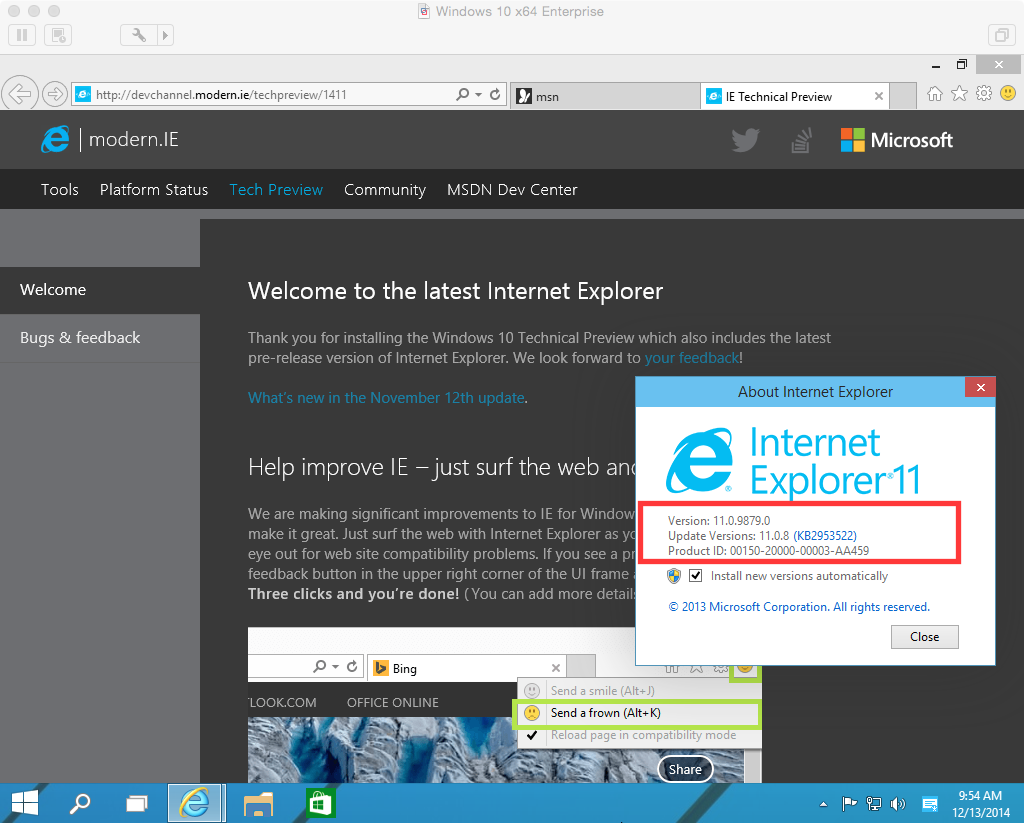Viewport: 1024px width, 823px height.
Task: Close the IE Technical Preview tab
Action: click(879, 97)
